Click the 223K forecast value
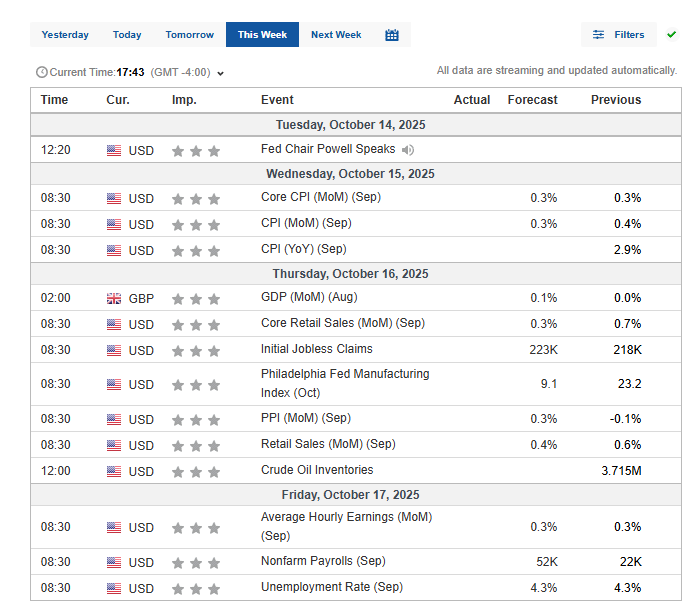 [543, 350]
